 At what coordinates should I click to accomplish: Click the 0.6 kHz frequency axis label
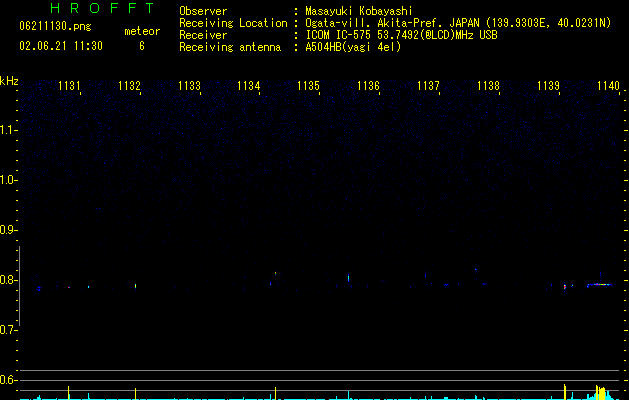pos(9,380)
